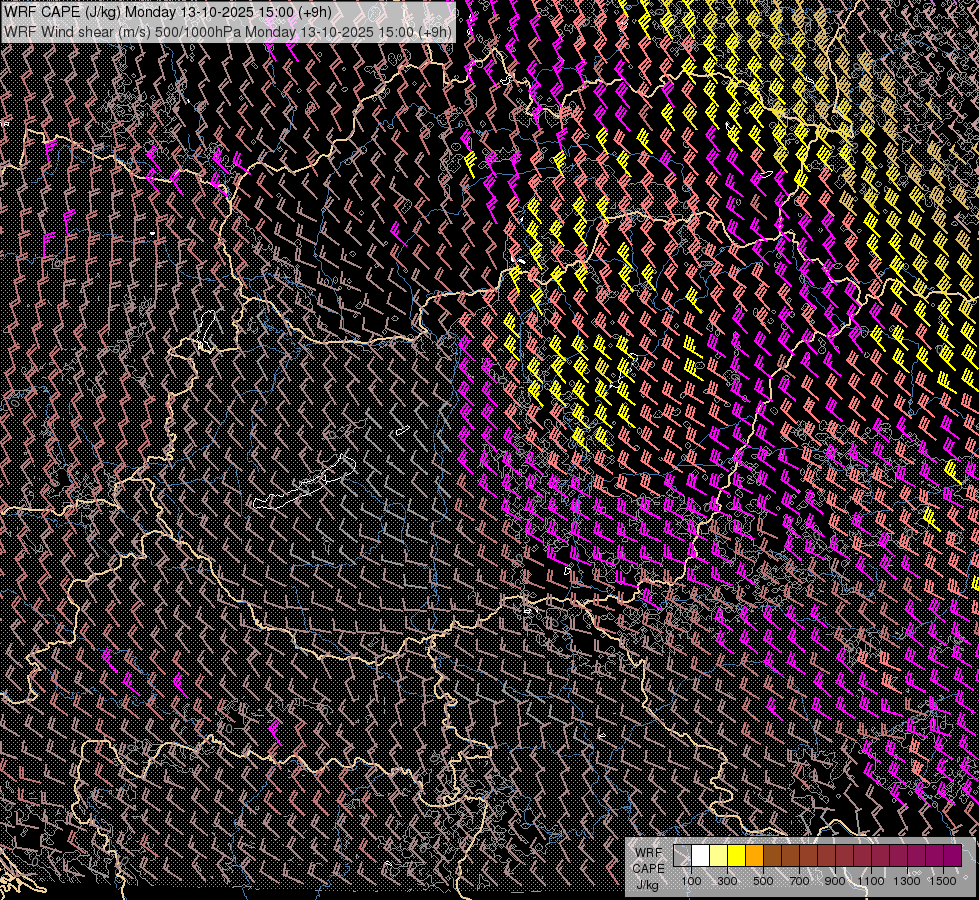Viewport: 979px width, 900px height.
Task: Select the 500 tick label in the legend
Action: [763, 880]
